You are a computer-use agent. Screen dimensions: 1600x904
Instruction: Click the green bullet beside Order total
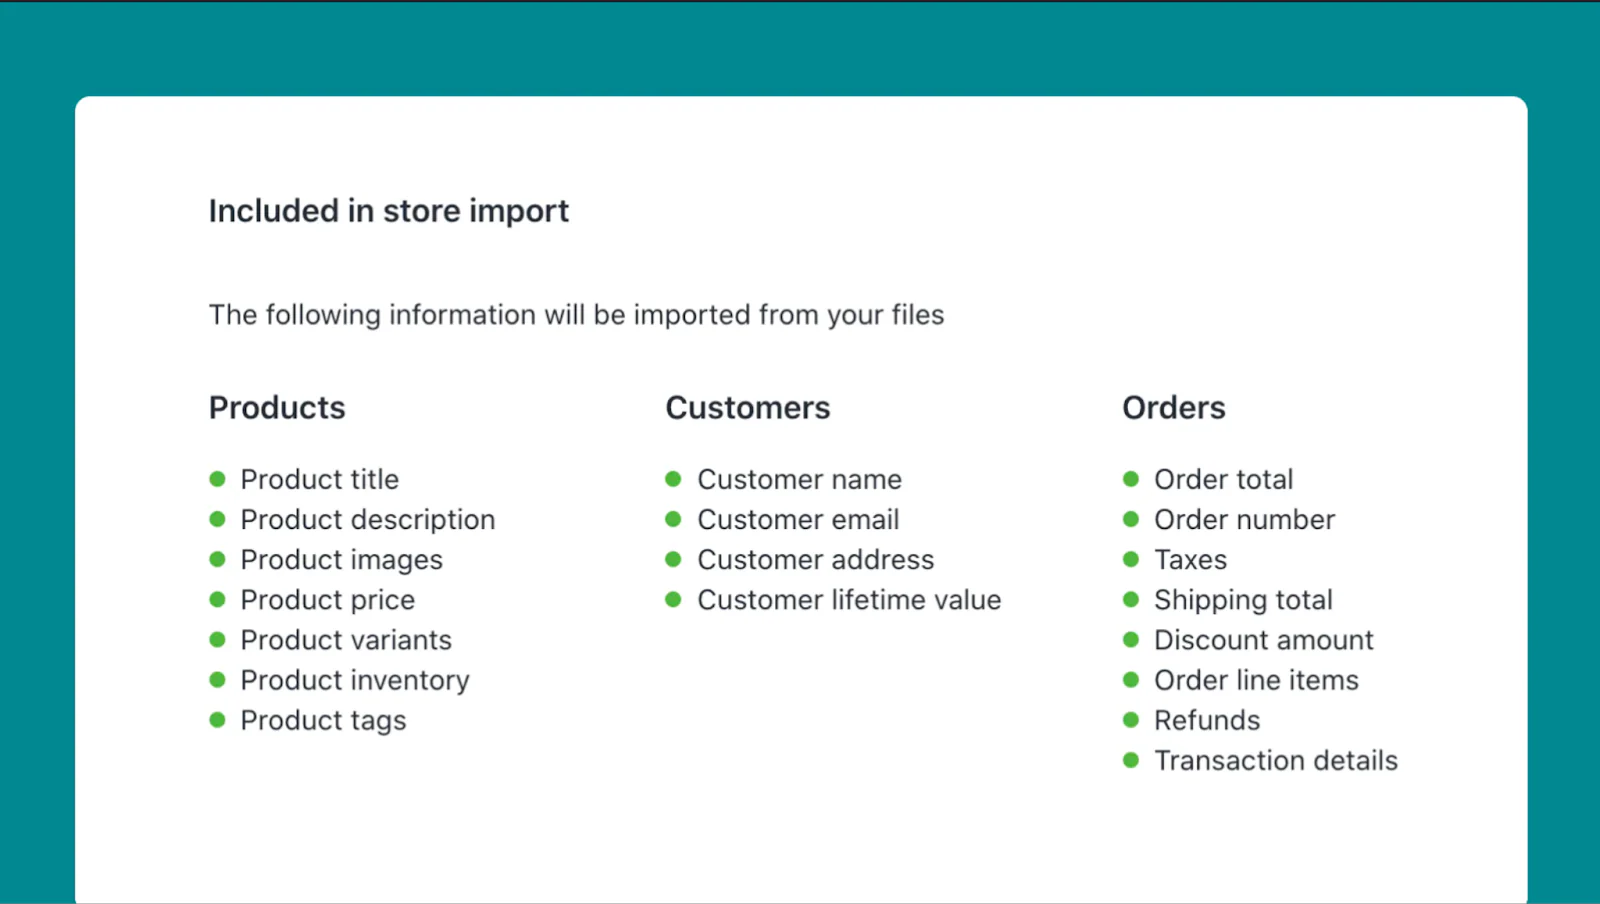coord(1130,479)
